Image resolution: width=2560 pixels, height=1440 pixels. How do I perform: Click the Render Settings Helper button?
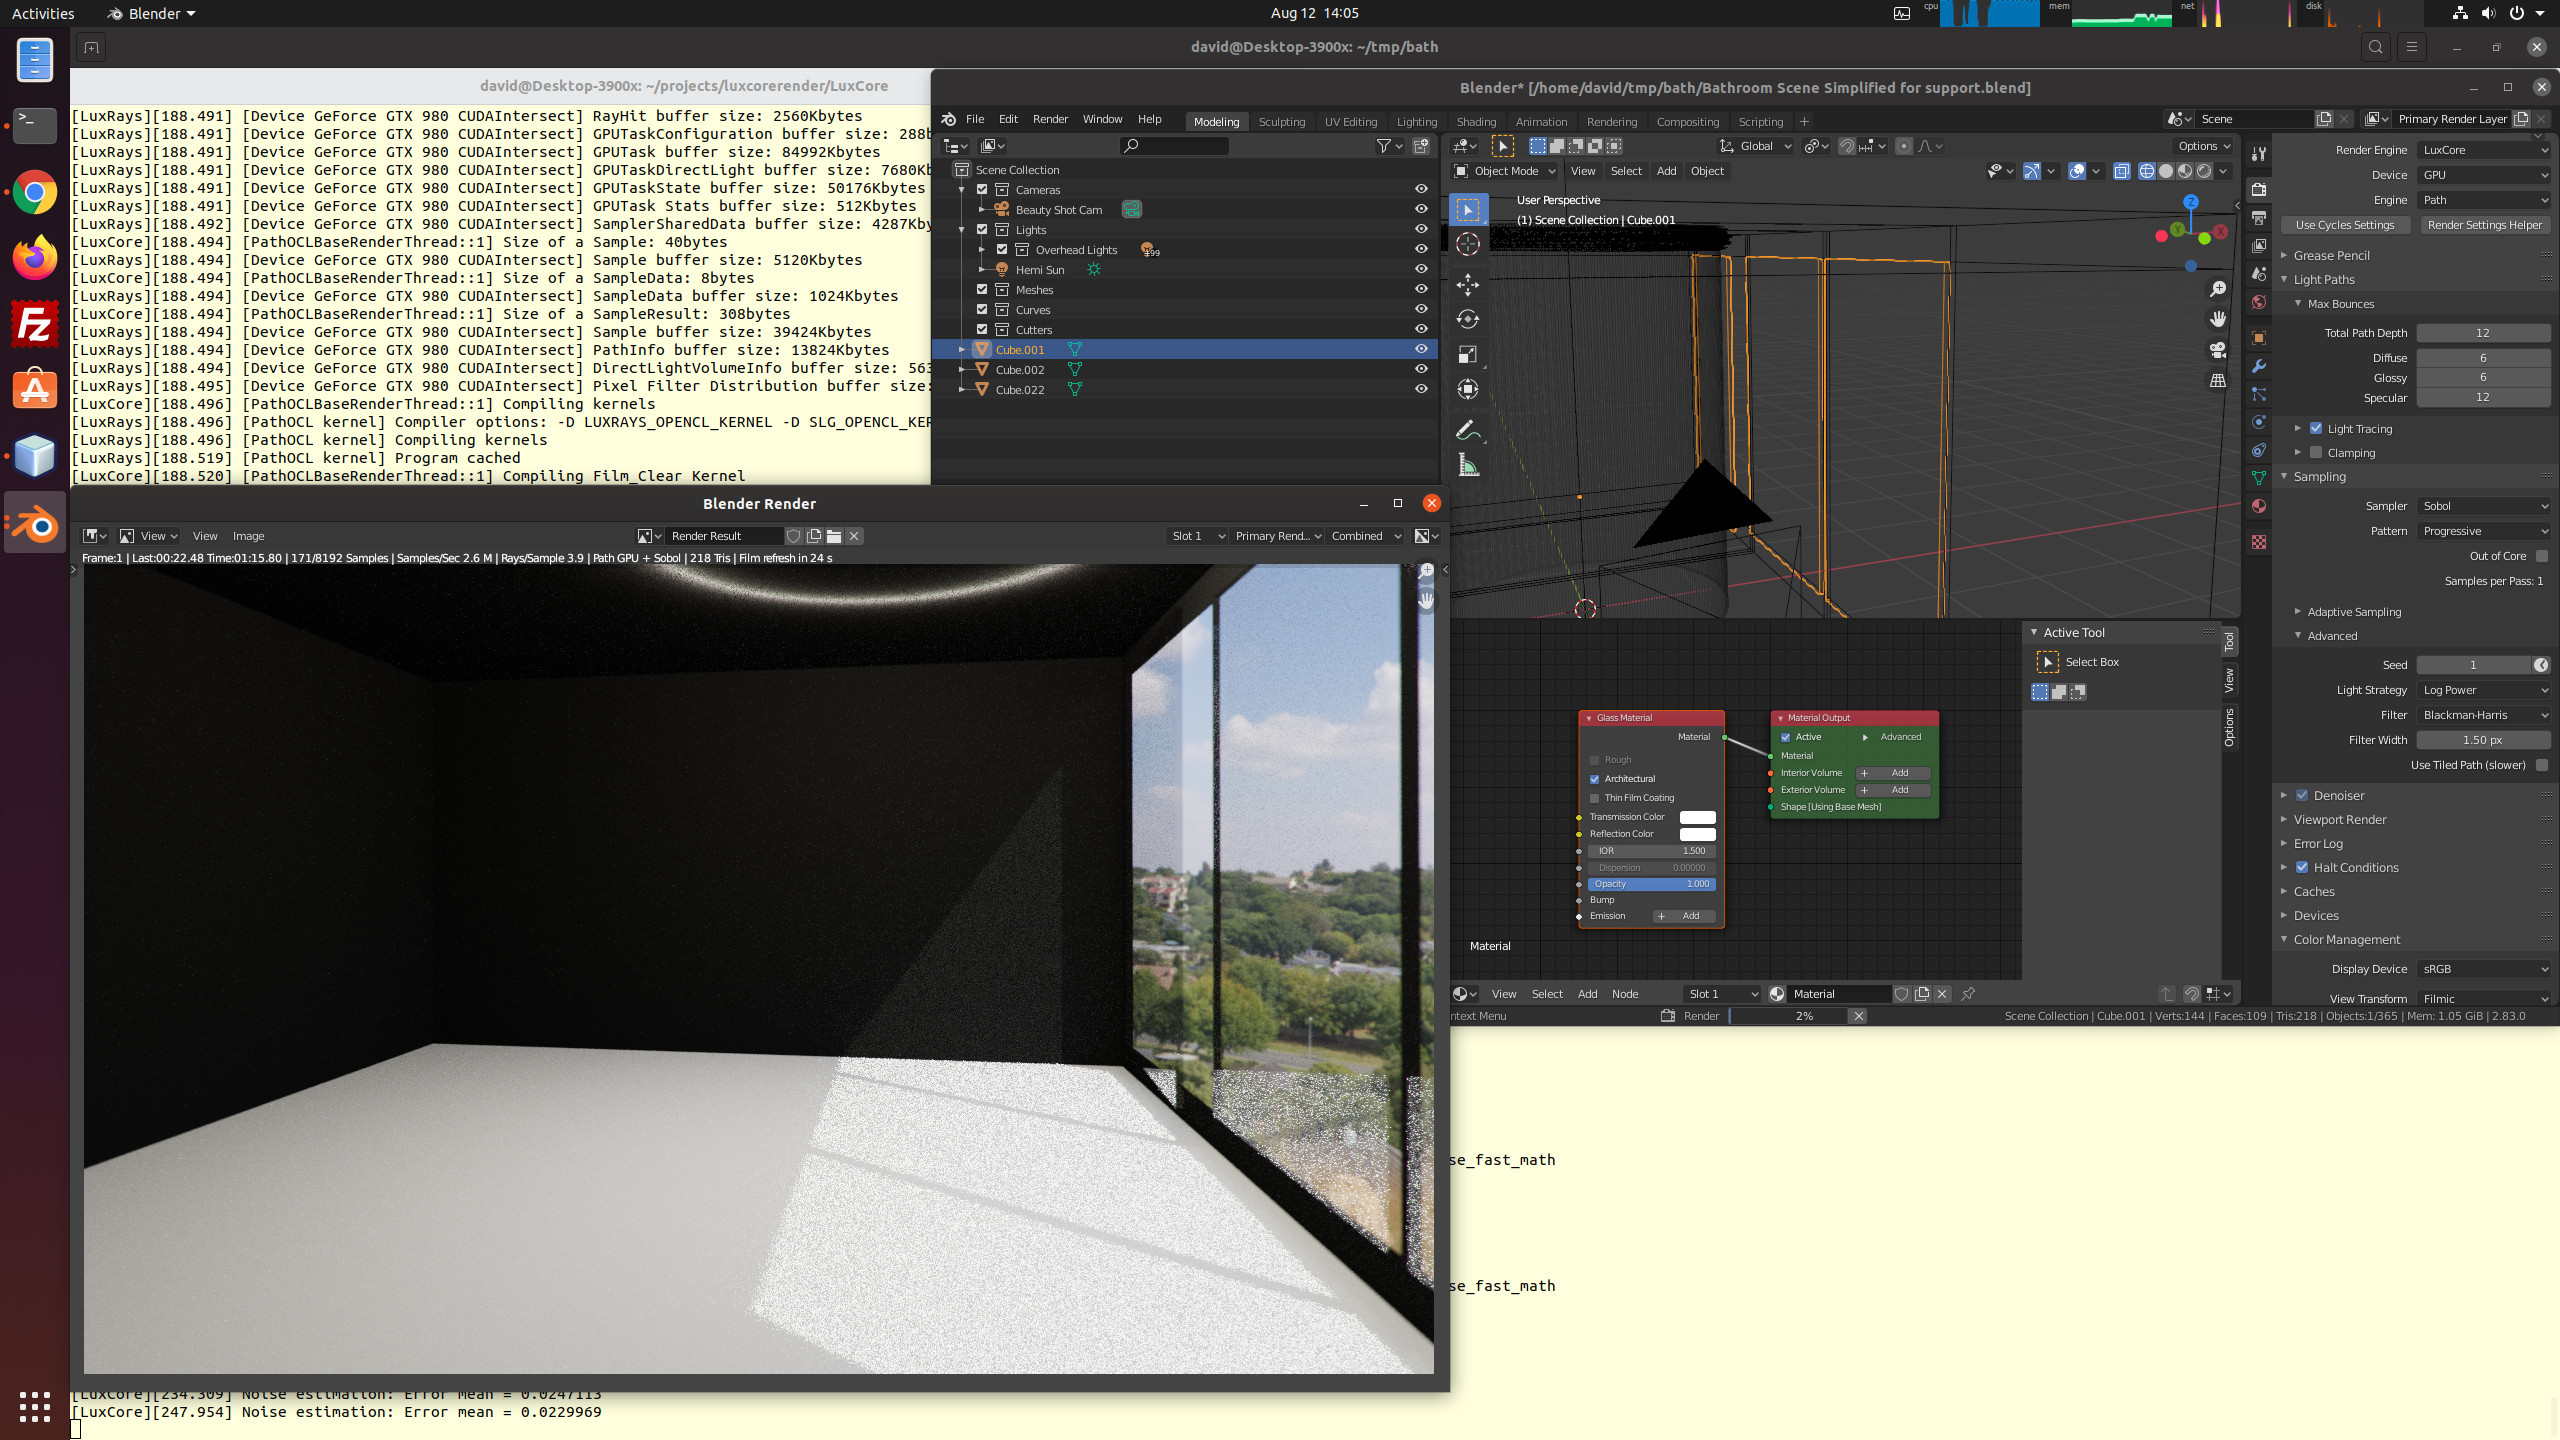point(2484,225)
